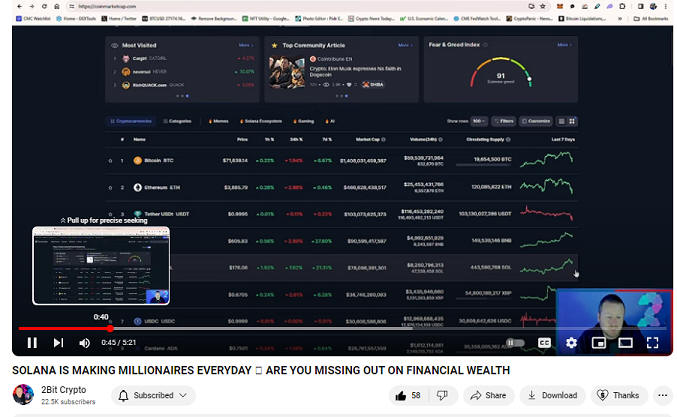Open the MetaMask fox extension
The width and height of the screenshot is (677, 417).
[560, 6]
